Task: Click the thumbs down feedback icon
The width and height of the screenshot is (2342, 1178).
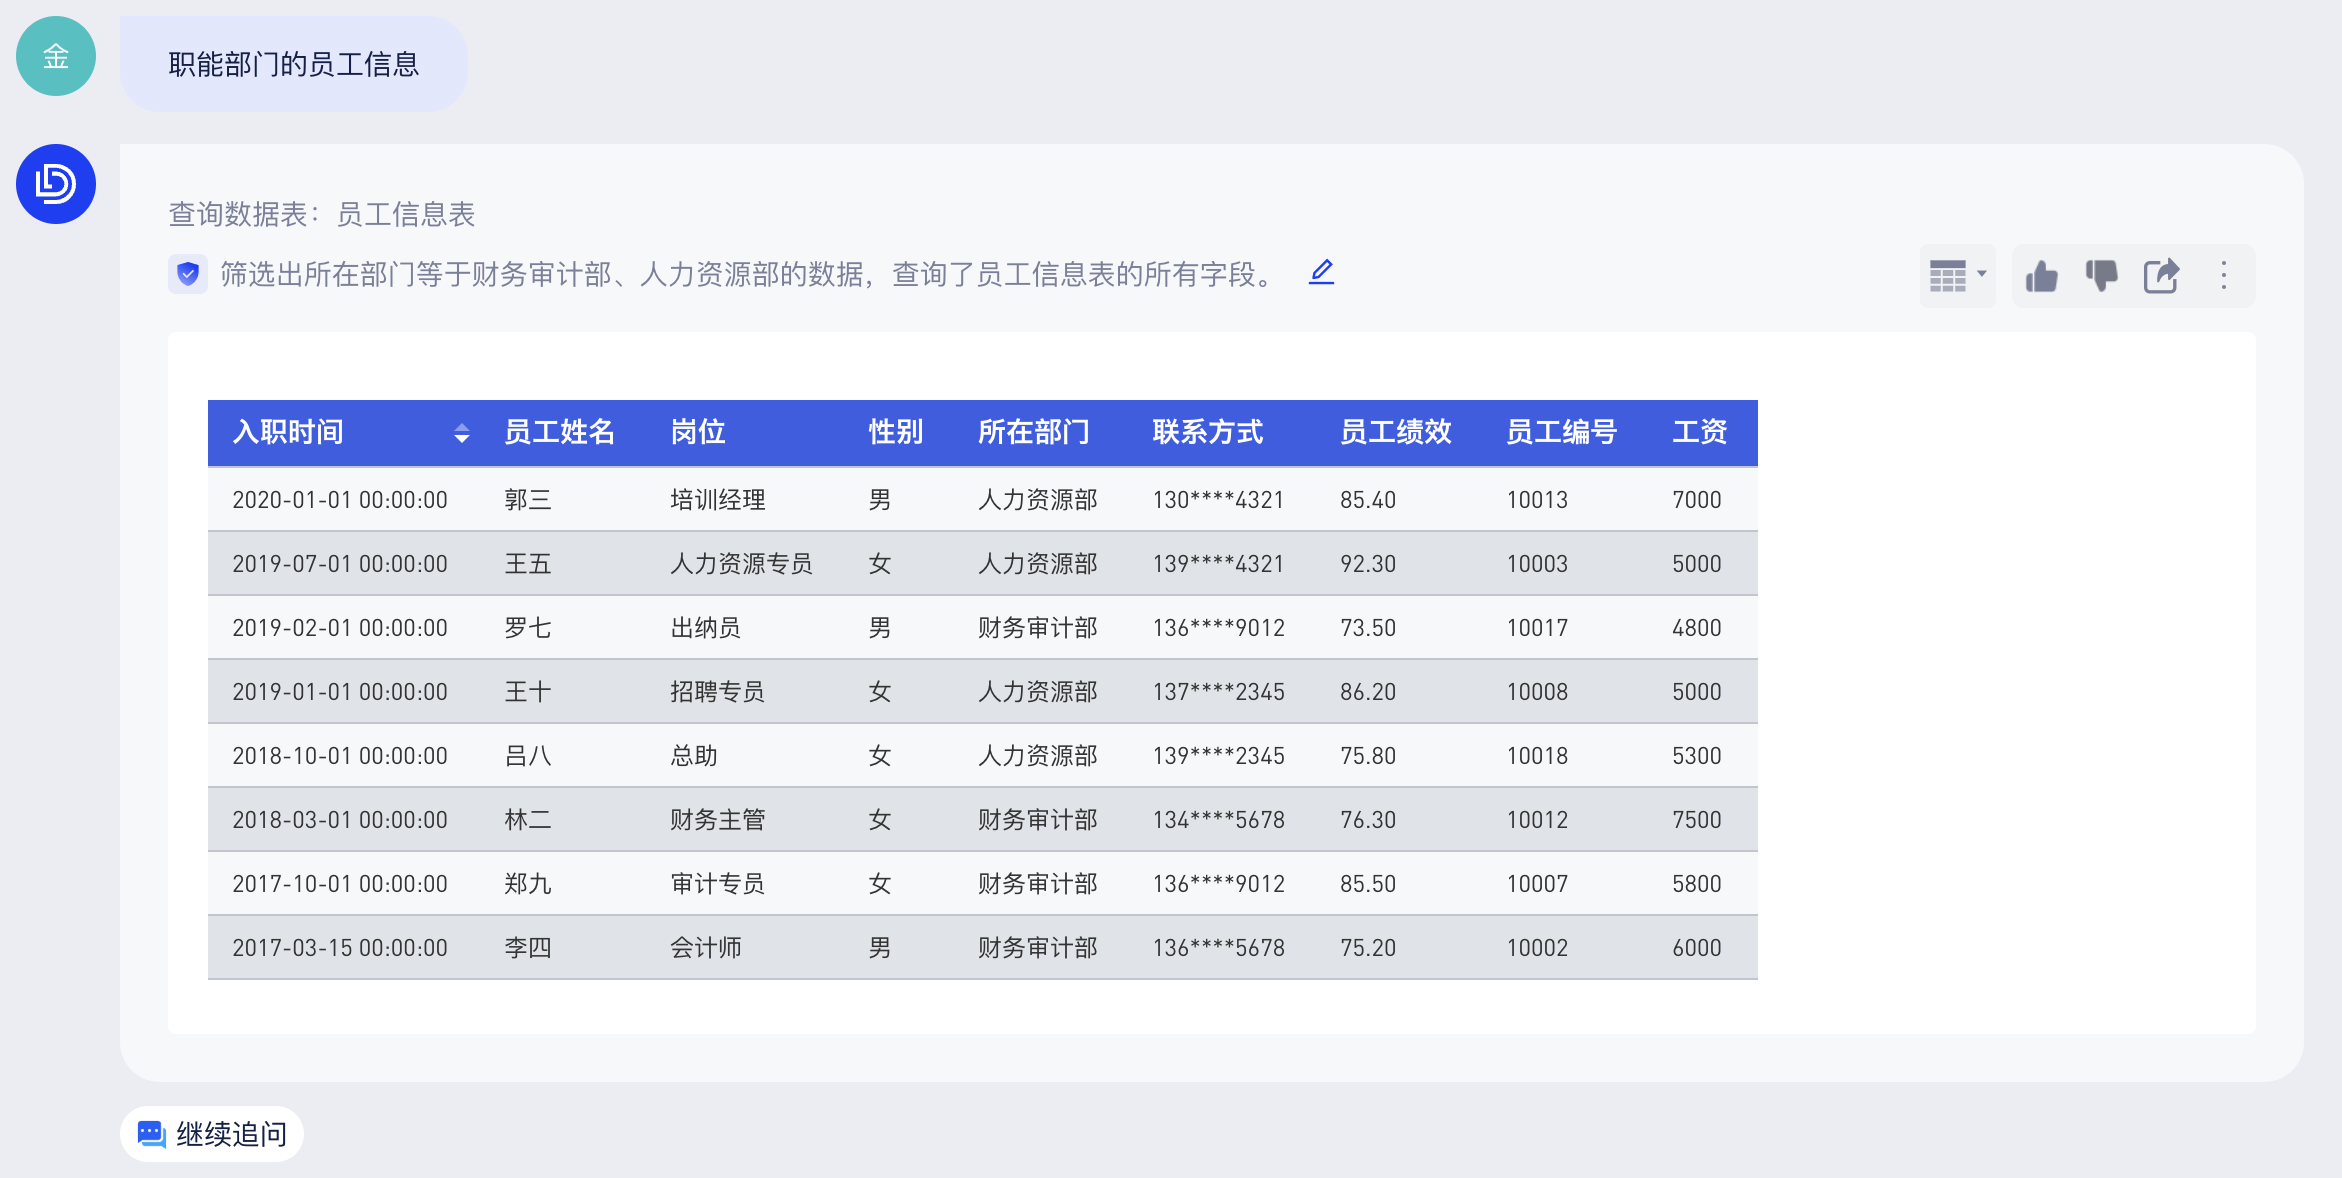Action: pos(2101,276)
